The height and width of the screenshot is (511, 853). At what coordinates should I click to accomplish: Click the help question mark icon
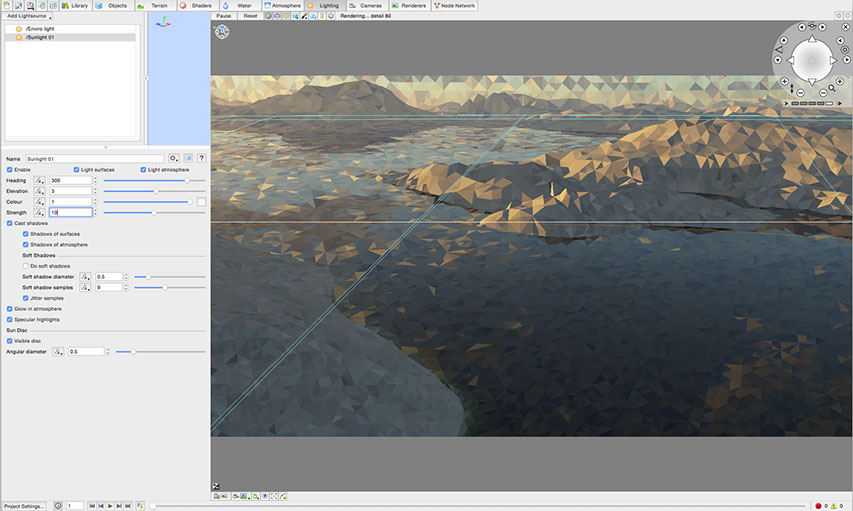pos(202,158)
